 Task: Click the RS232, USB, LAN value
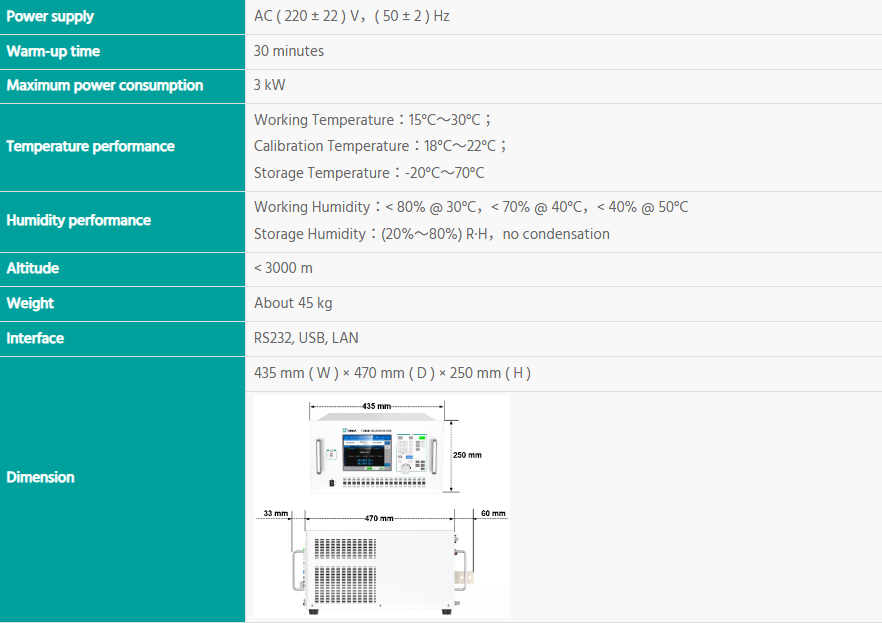point(306,338)
